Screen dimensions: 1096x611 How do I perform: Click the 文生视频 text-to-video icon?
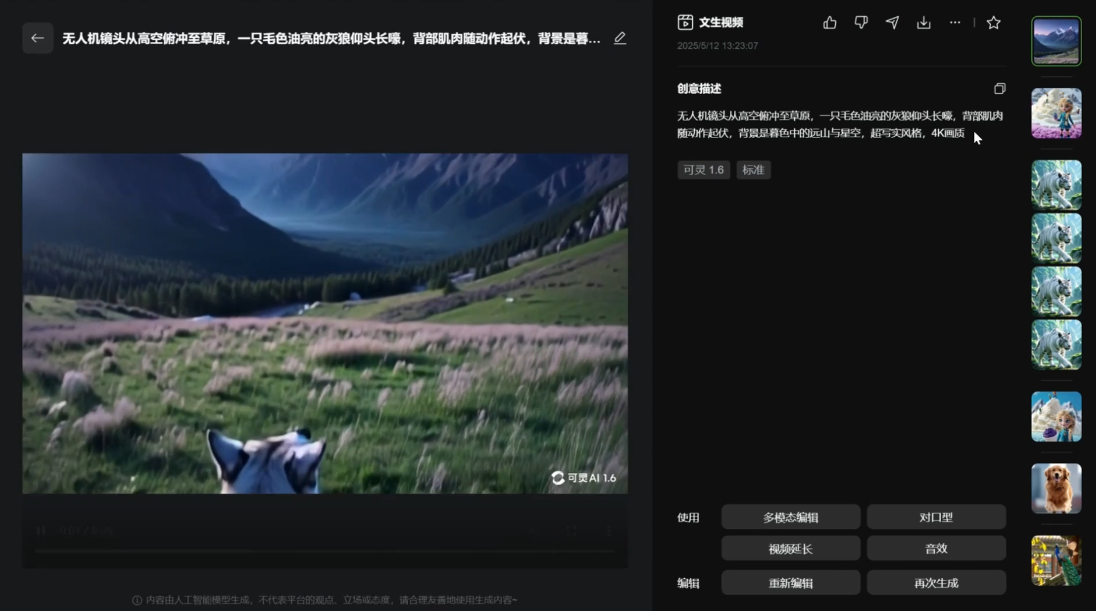pyautogui.click(x=684, y=21)
